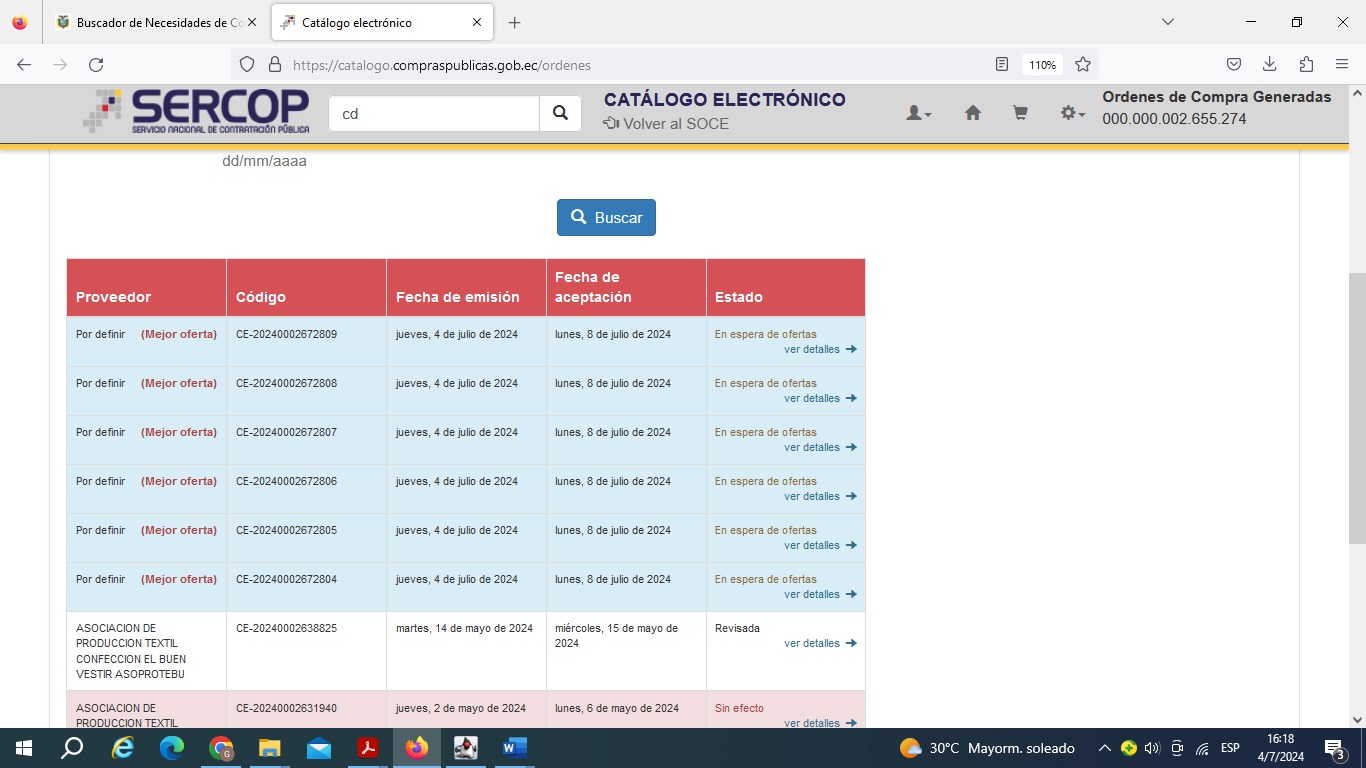Open a new browser tab
Screen dimensions: 1366x768
[514, 22]
